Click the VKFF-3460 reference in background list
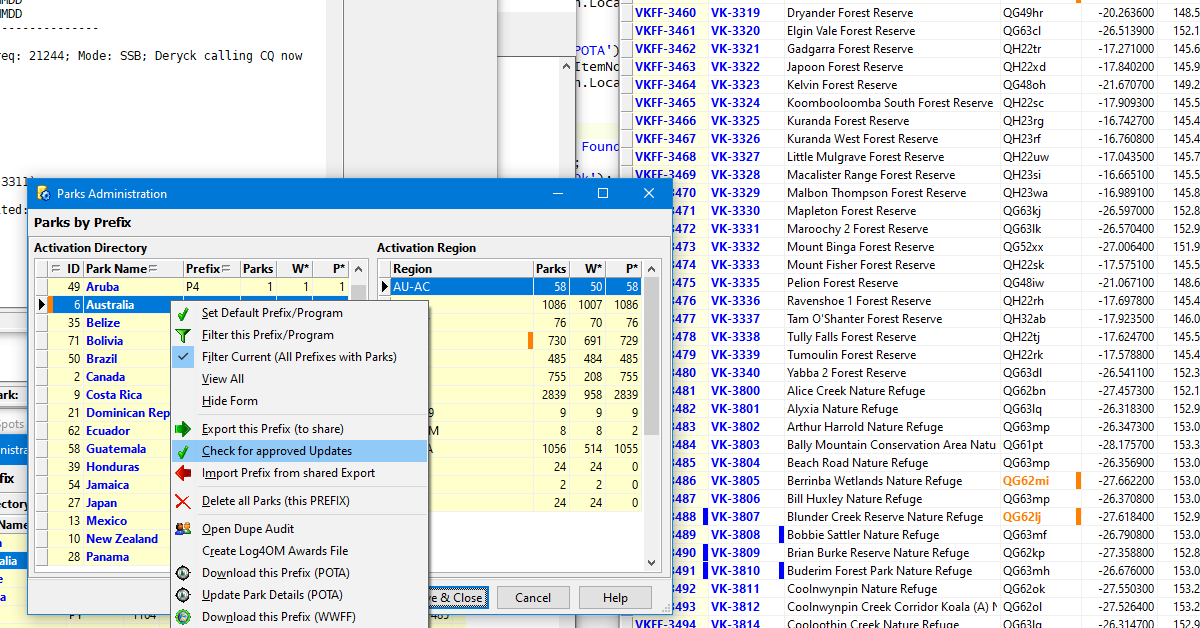1200x628 pixels. pos(665,13)
